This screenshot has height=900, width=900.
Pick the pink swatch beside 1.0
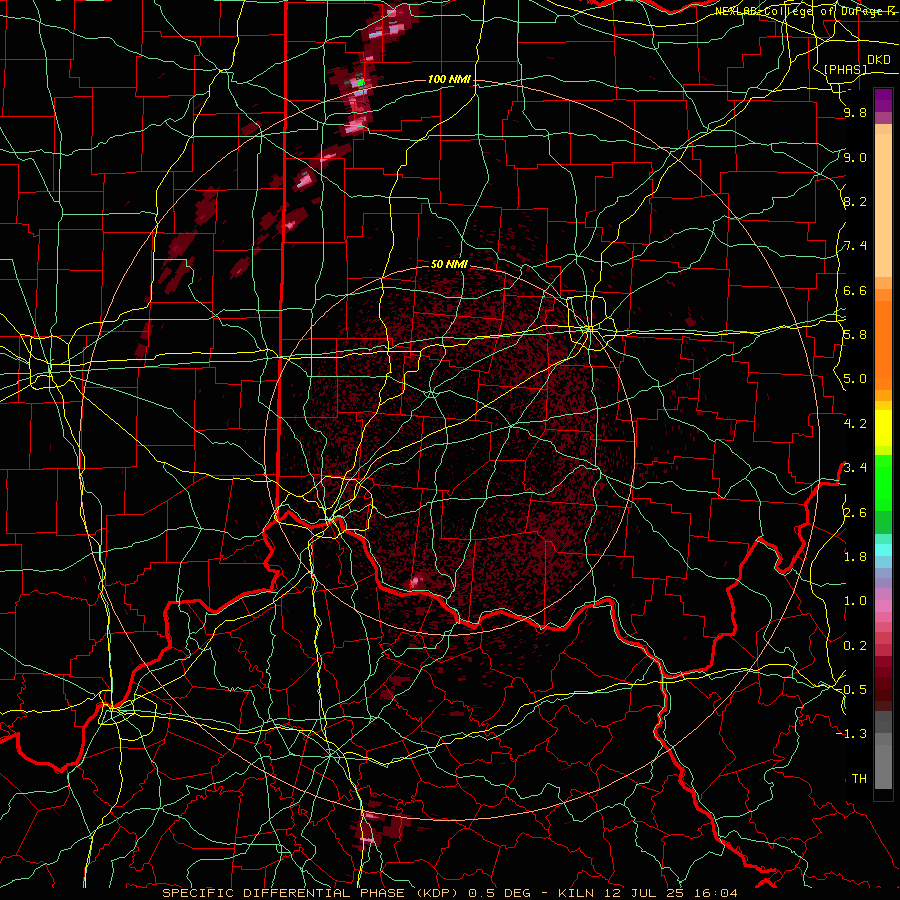coord(883,606)
